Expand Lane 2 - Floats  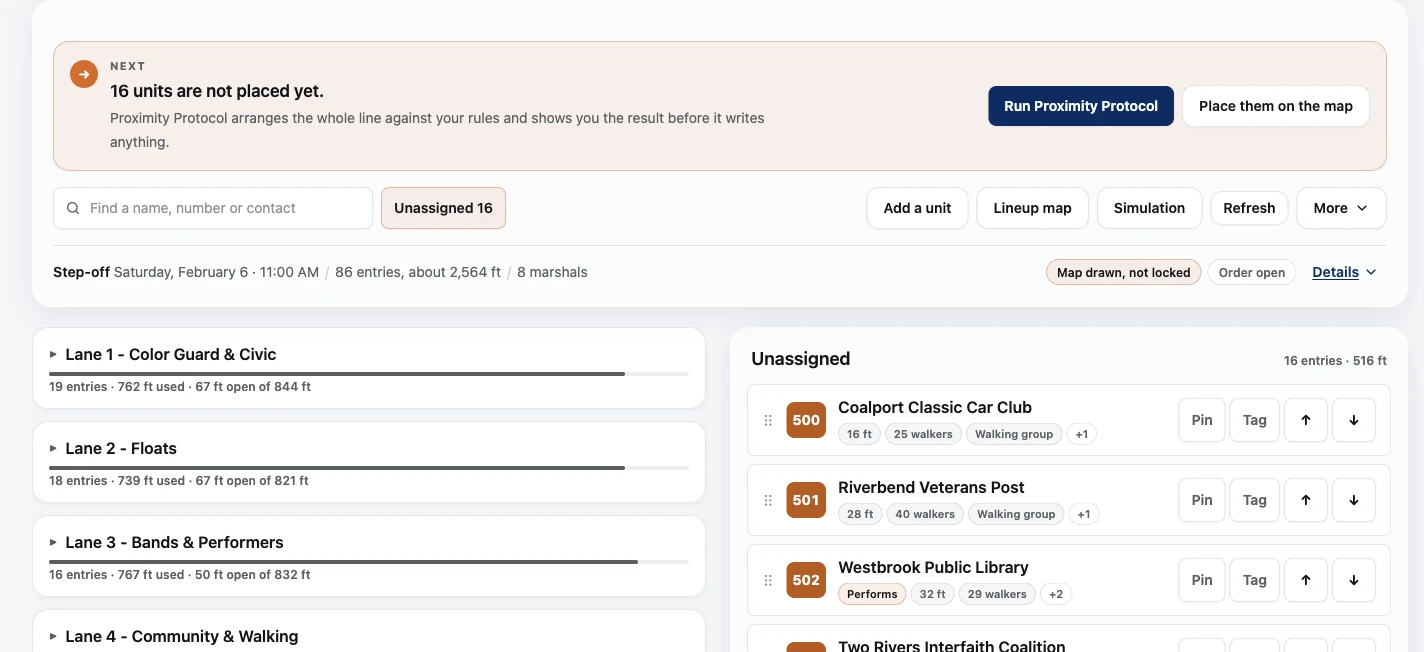(54, 448)
